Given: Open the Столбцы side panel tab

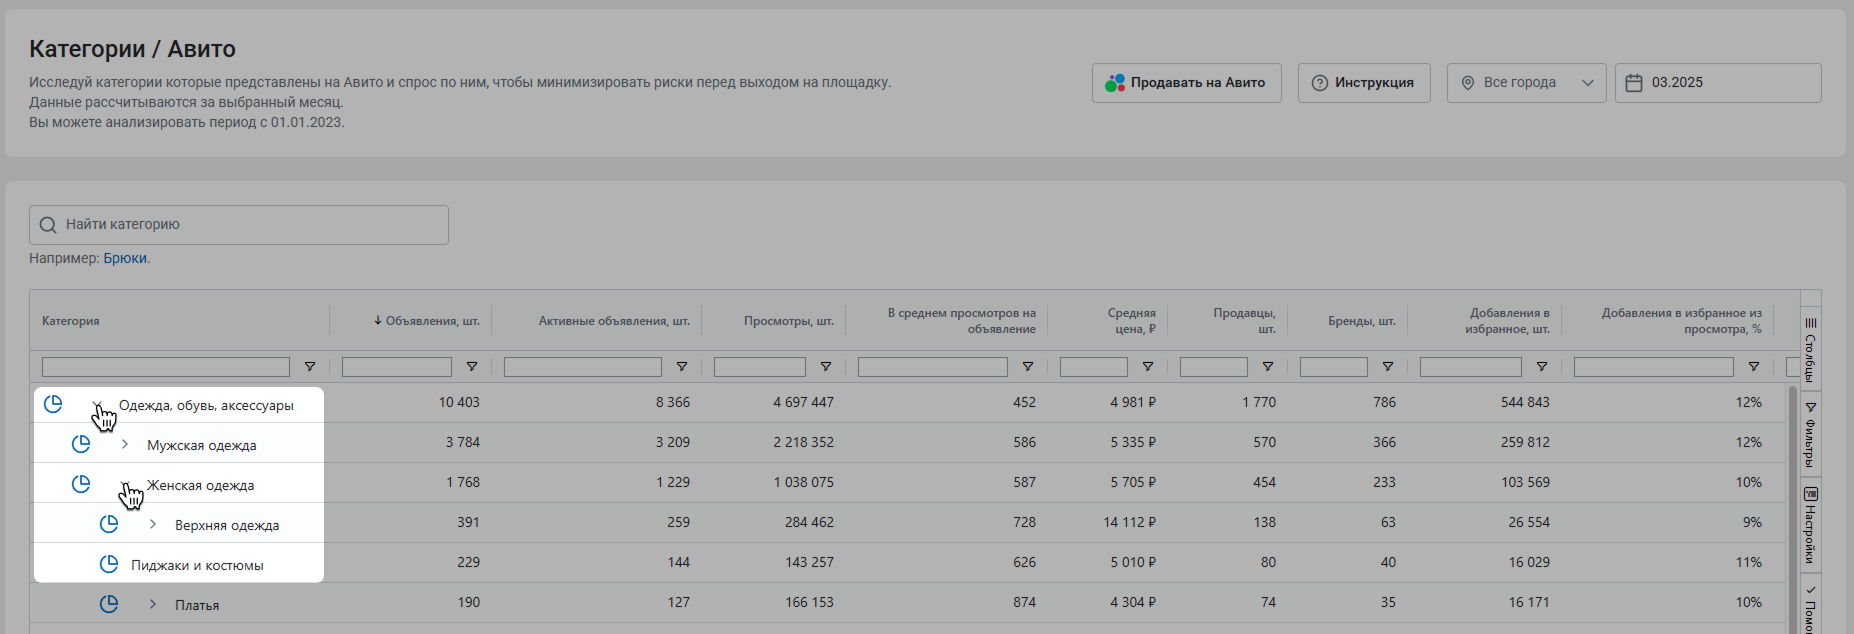Looking at the screenshot, I should tap(1811, 350).
